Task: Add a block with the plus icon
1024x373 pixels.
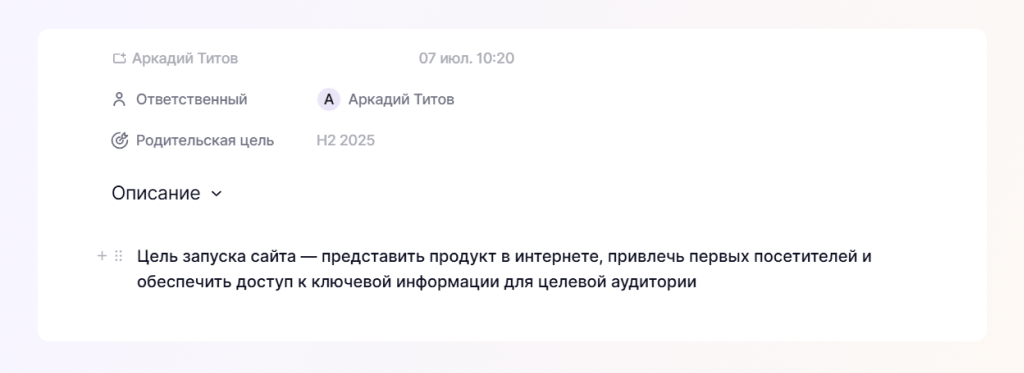Action: [101, 256]
